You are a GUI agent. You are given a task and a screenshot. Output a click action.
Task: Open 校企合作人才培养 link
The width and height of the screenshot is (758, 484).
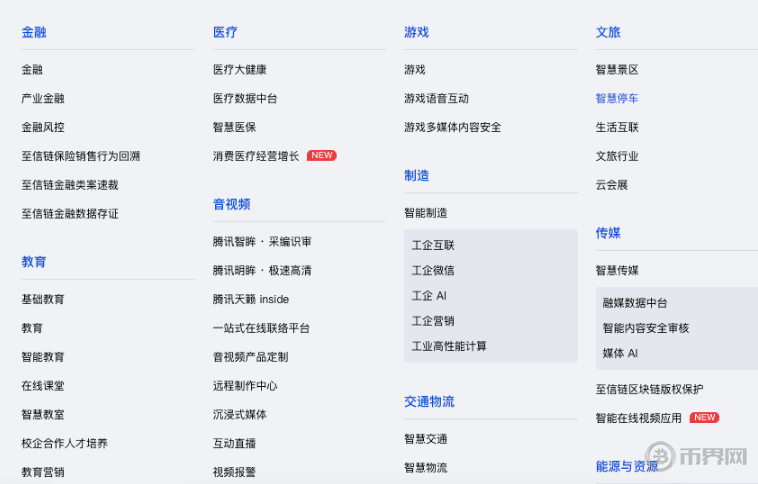pos(65,443)
